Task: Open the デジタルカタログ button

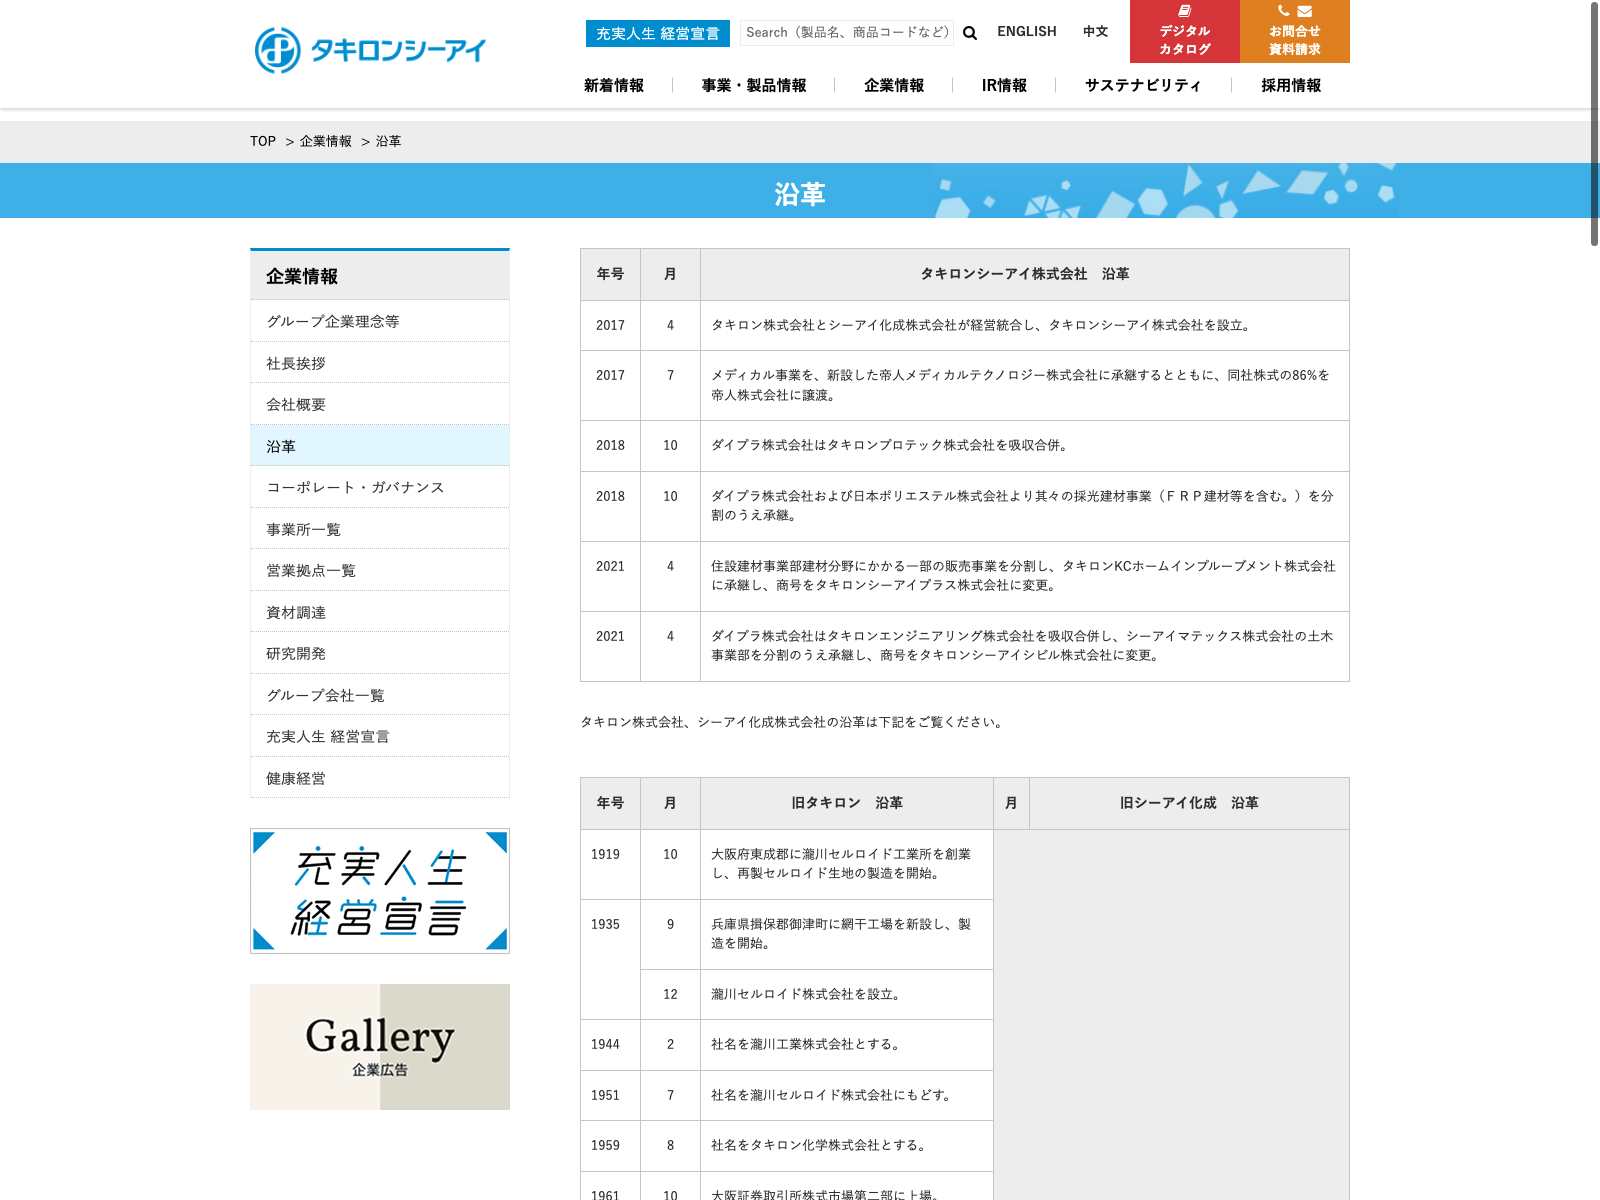Action: 1185,31
